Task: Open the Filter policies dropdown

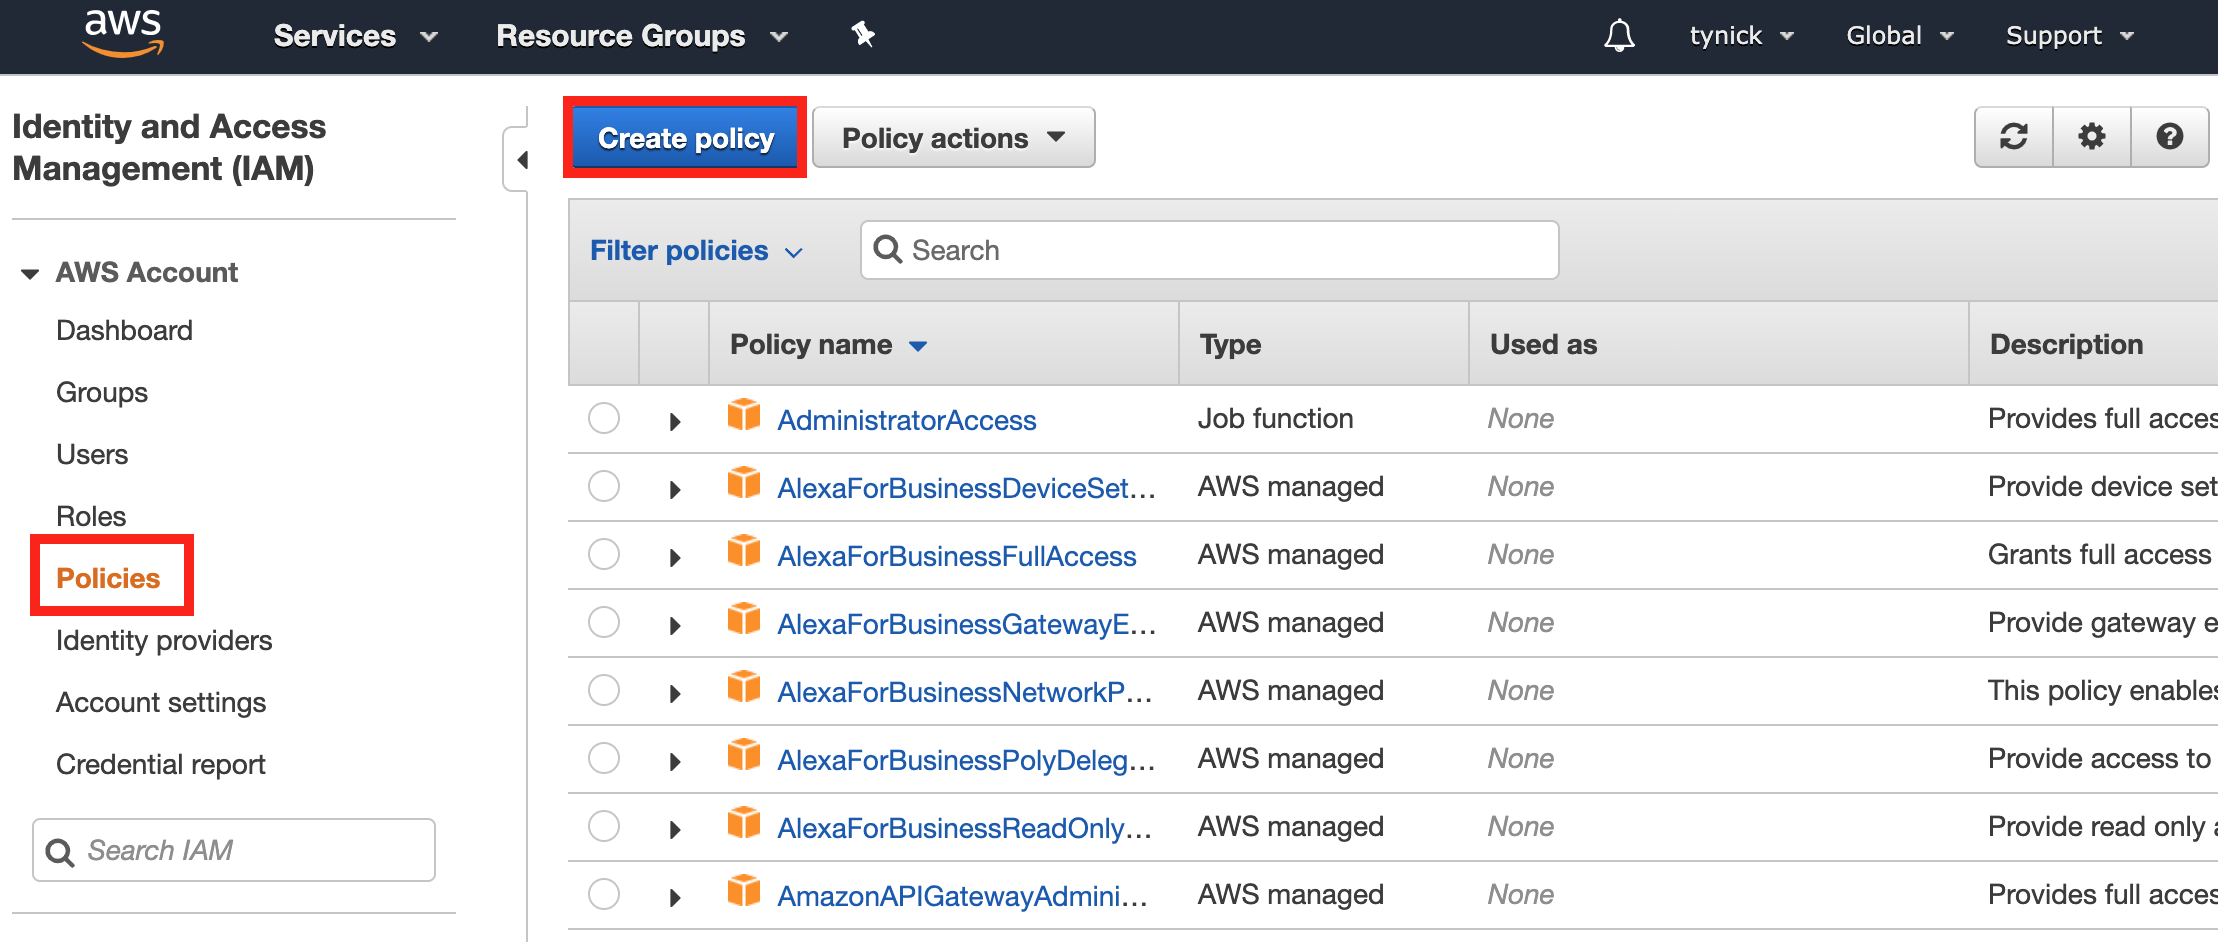Action: (696, 250)
